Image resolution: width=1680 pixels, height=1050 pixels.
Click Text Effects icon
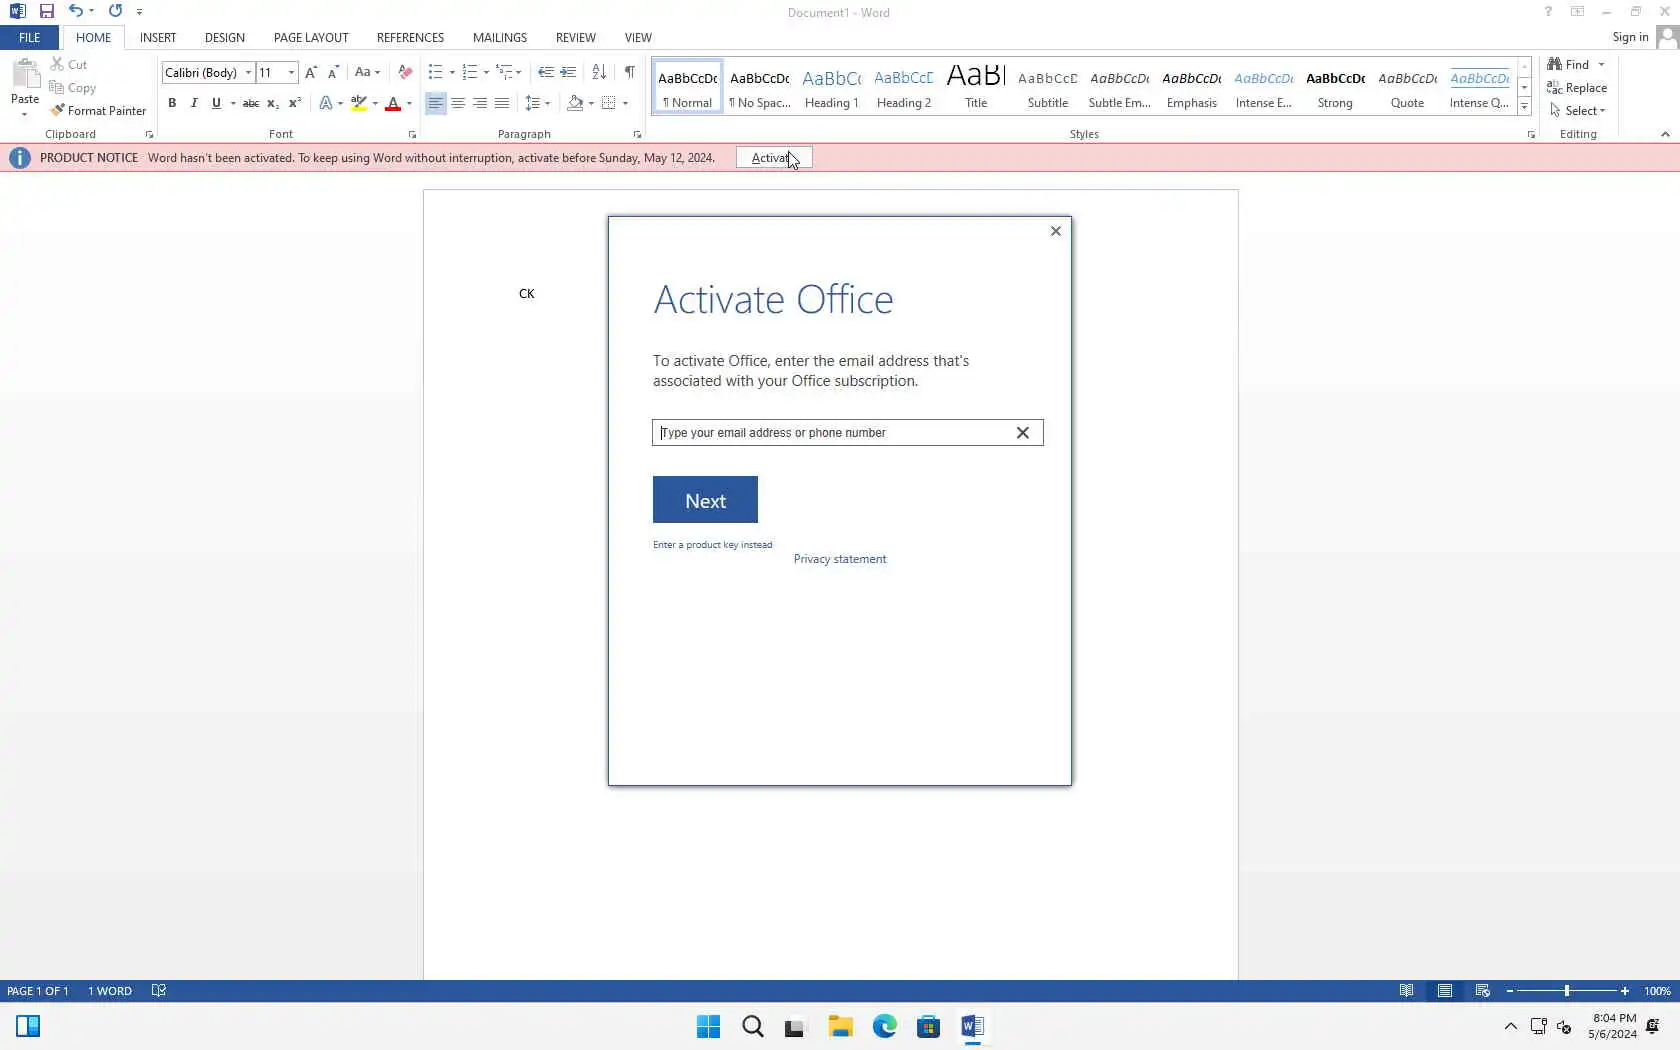[325, 103]
